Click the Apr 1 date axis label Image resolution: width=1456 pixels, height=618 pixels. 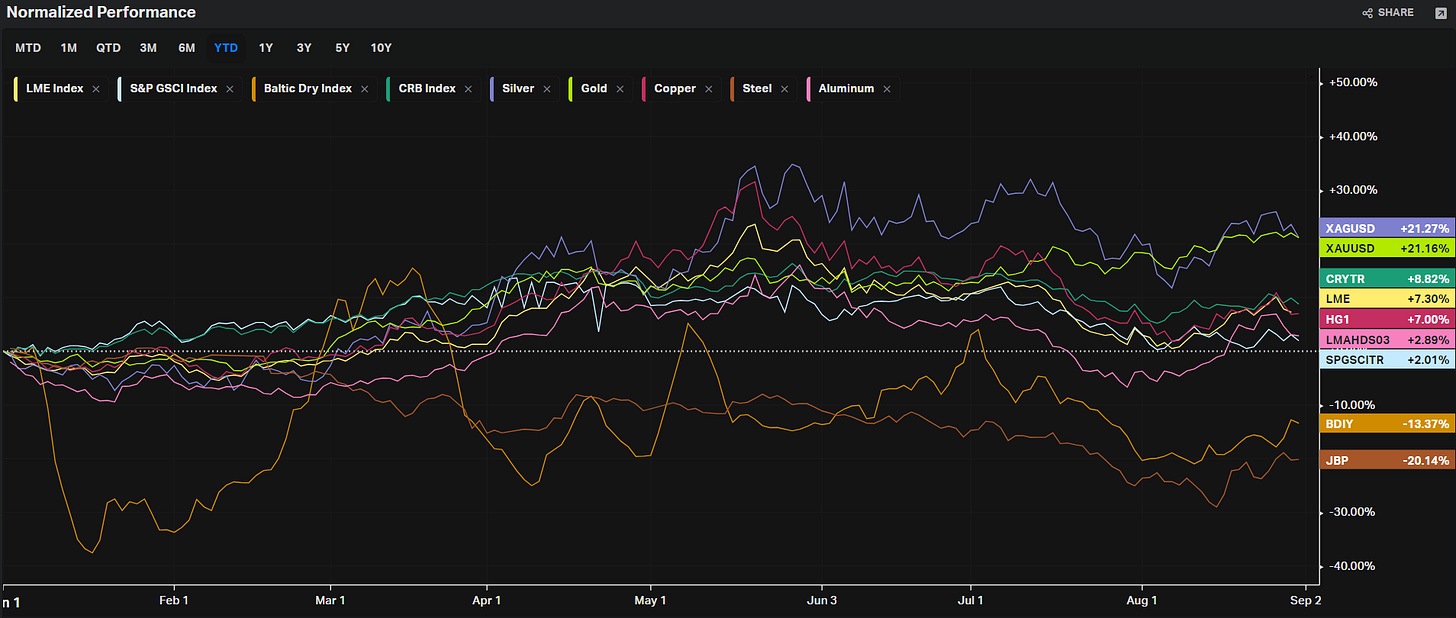click(486, 600)
